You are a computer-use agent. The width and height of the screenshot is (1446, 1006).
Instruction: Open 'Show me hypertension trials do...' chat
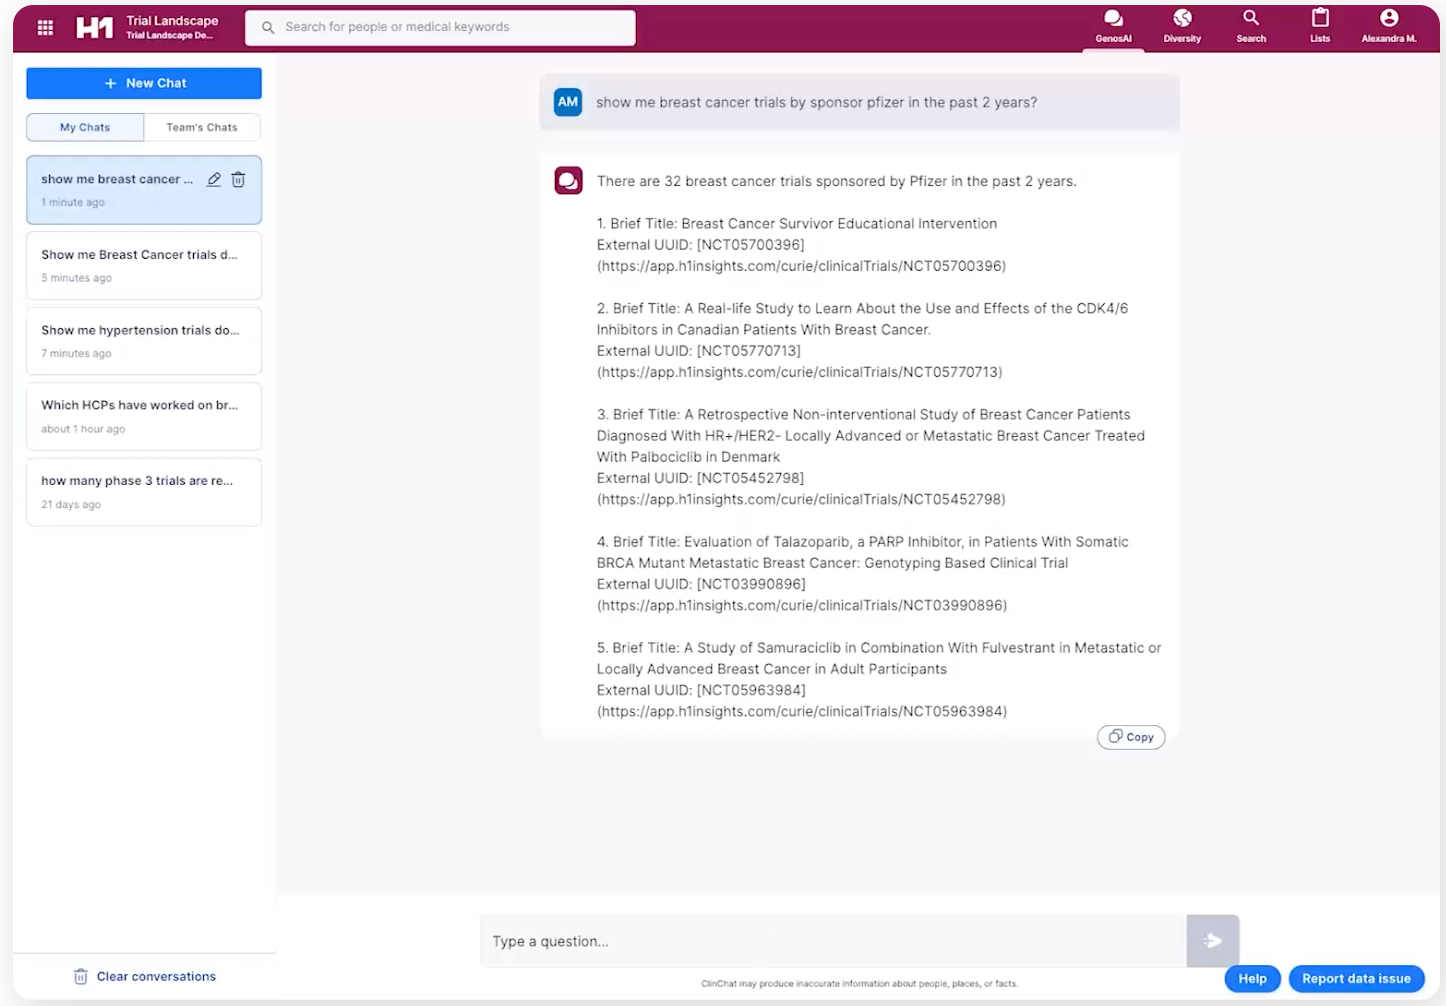(144, 341)
